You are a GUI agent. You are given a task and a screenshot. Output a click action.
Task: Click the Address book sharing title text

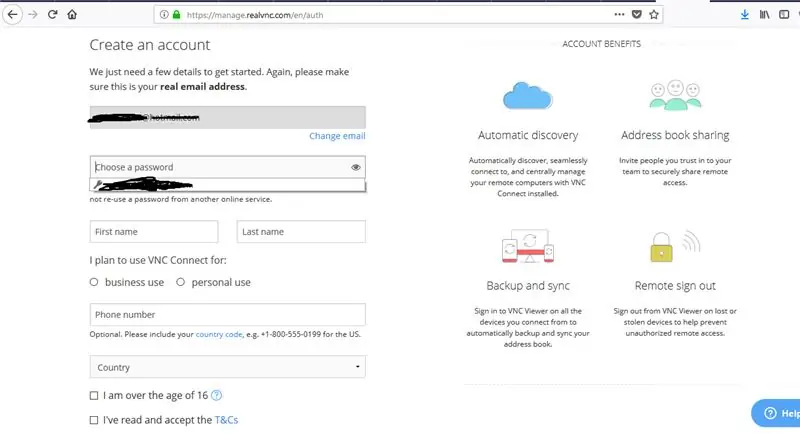click(x=675, y=135)
